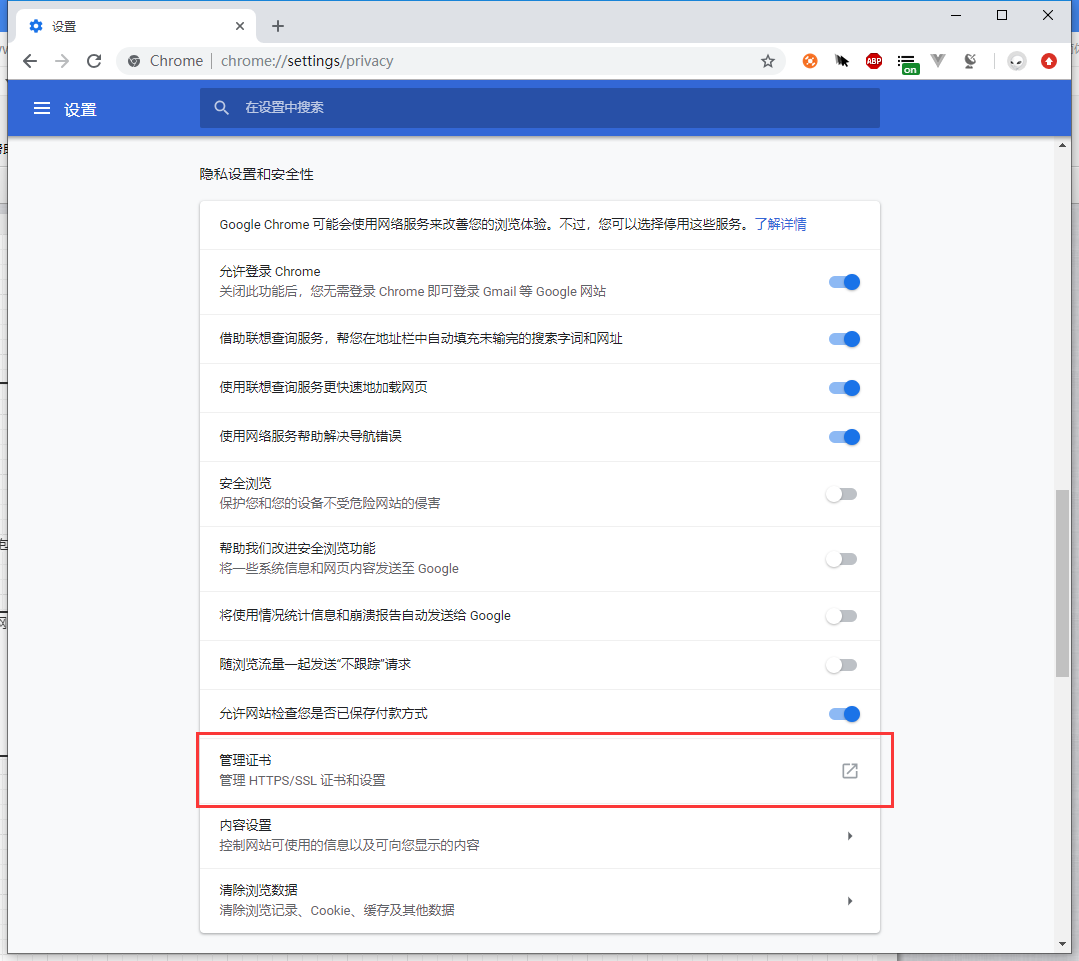The image size is (1079, 961).
Task: Open 管理证书 settings row
Action: coord(540,770)
